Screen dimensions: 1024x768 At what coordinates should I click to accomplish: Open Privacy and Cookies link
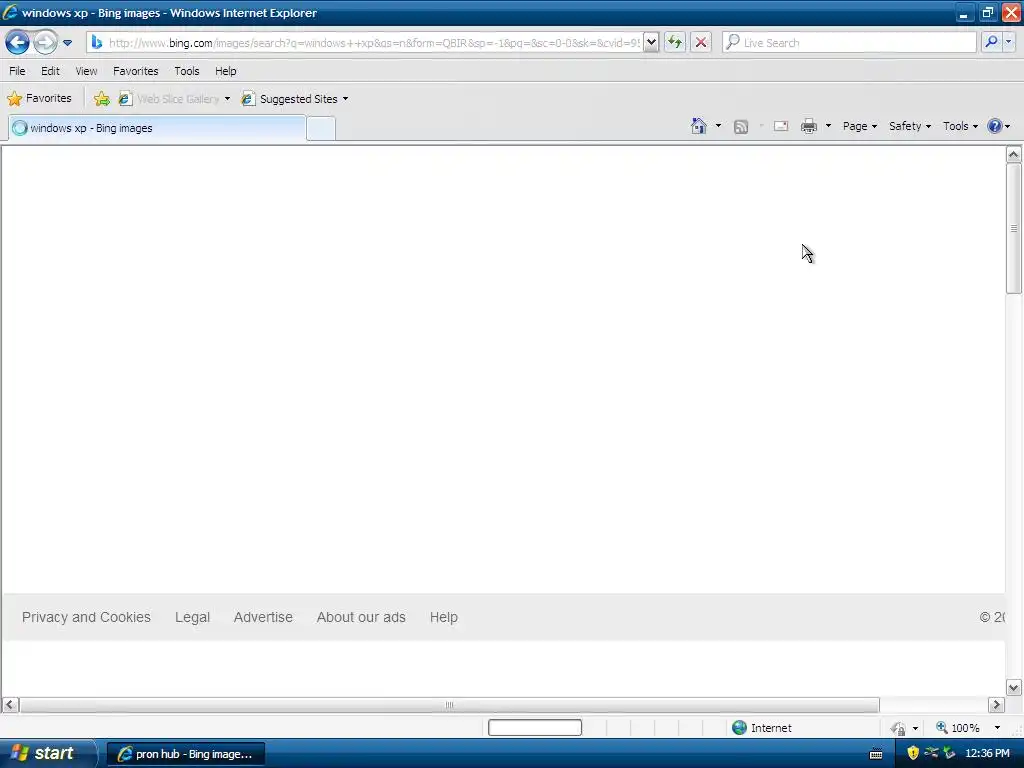(x=86, y=617)
